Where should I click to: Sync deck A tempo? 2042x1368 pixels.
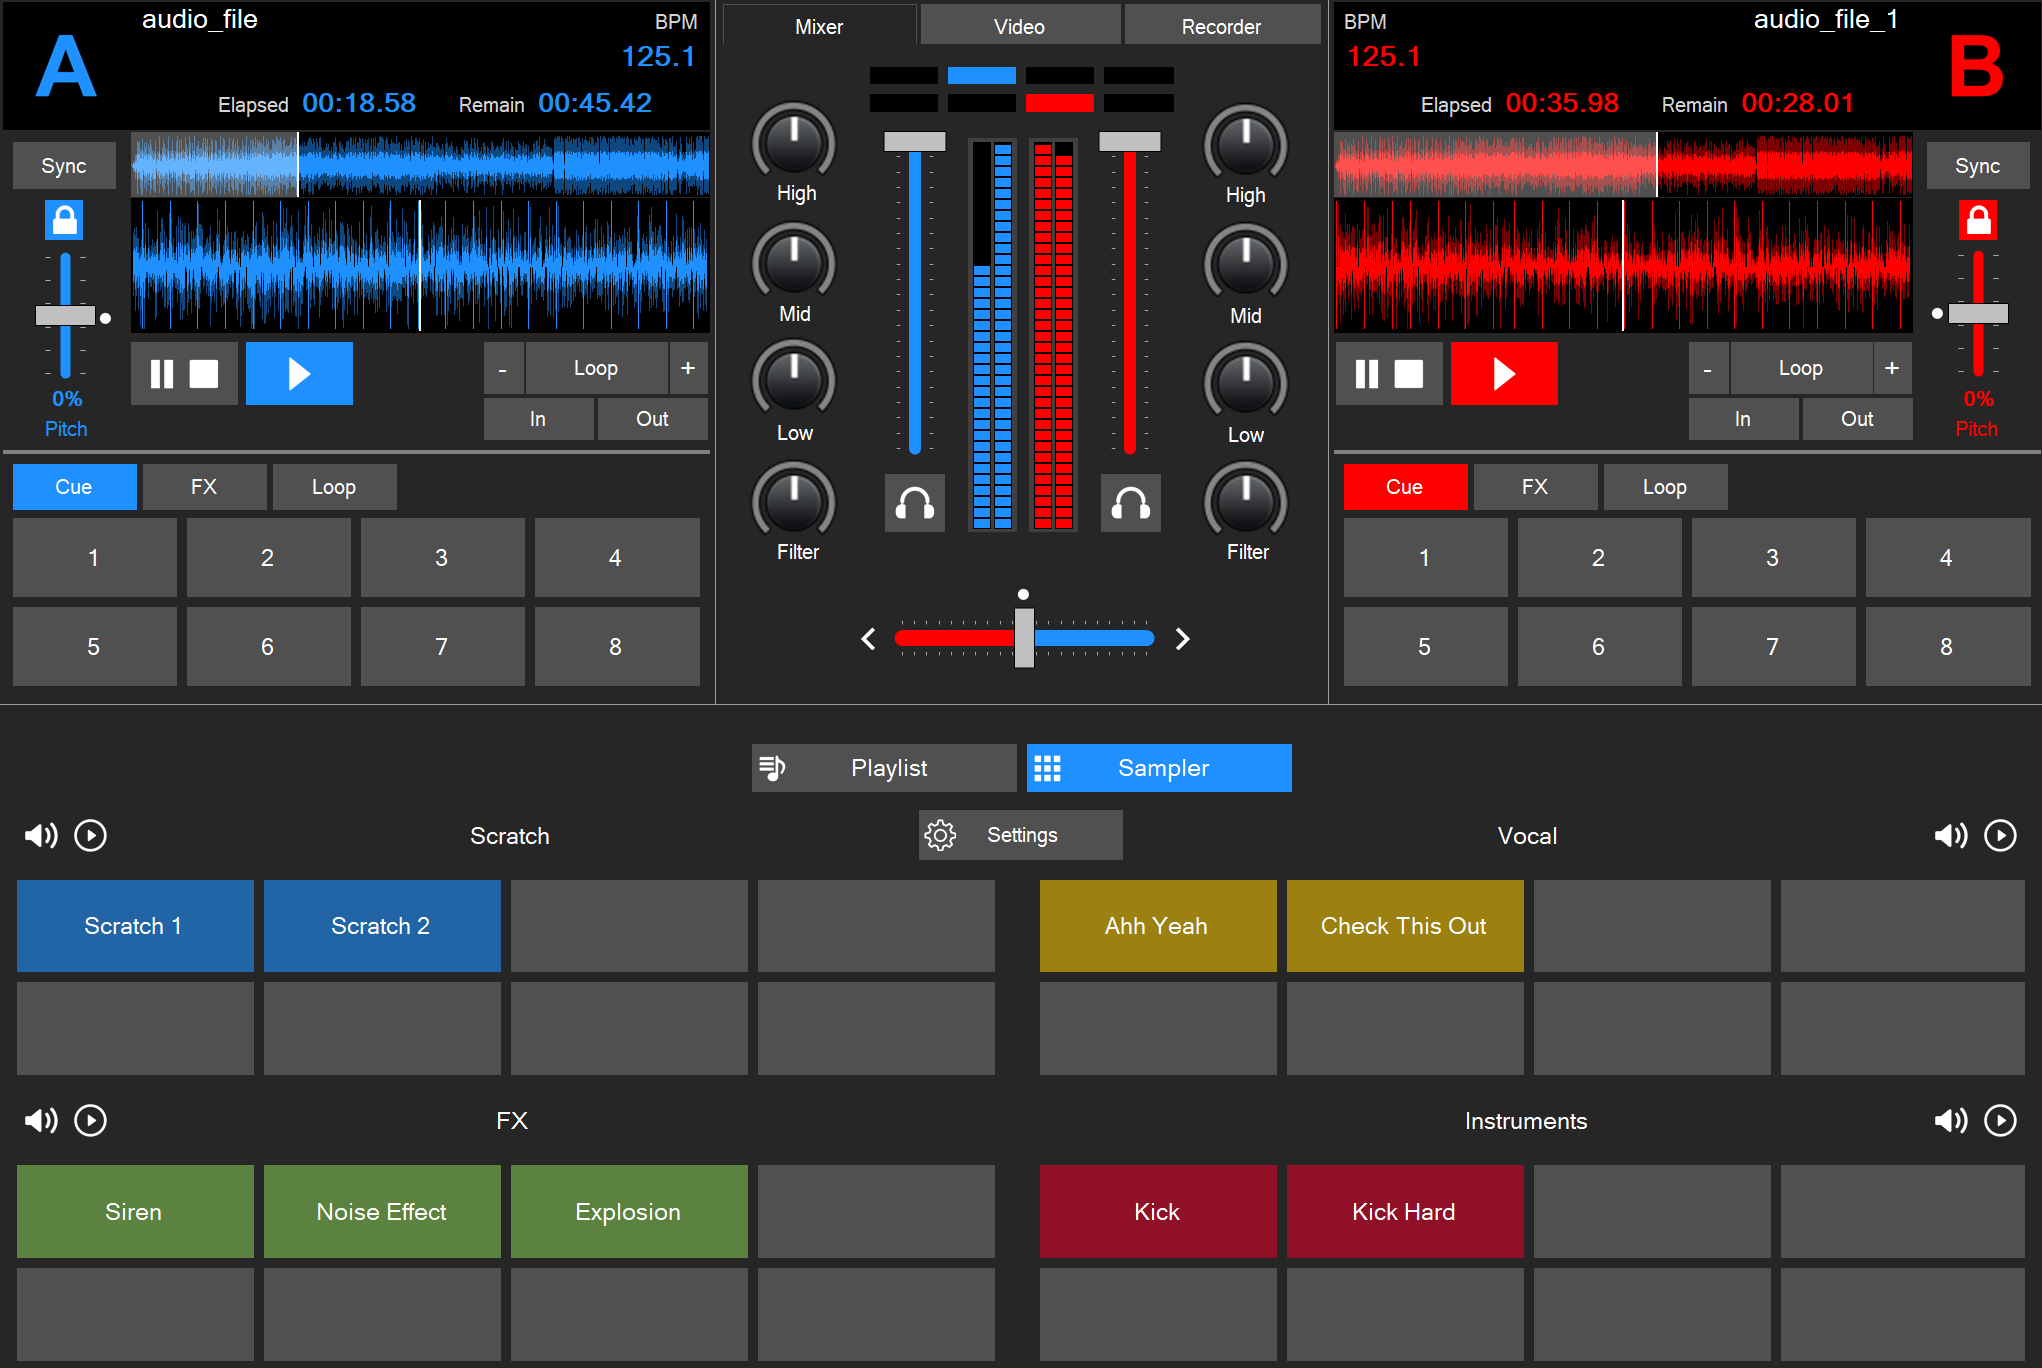click(64, 166)
